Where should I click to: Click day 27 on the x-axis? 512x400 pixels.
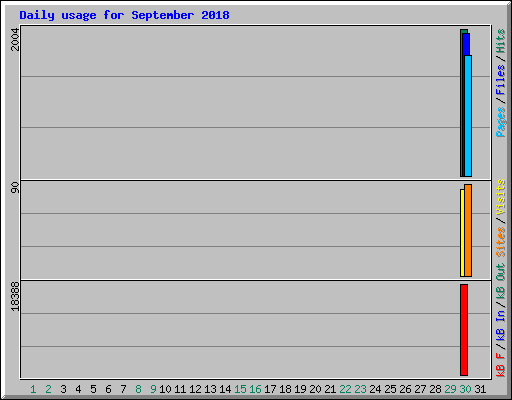pos(420,389)
